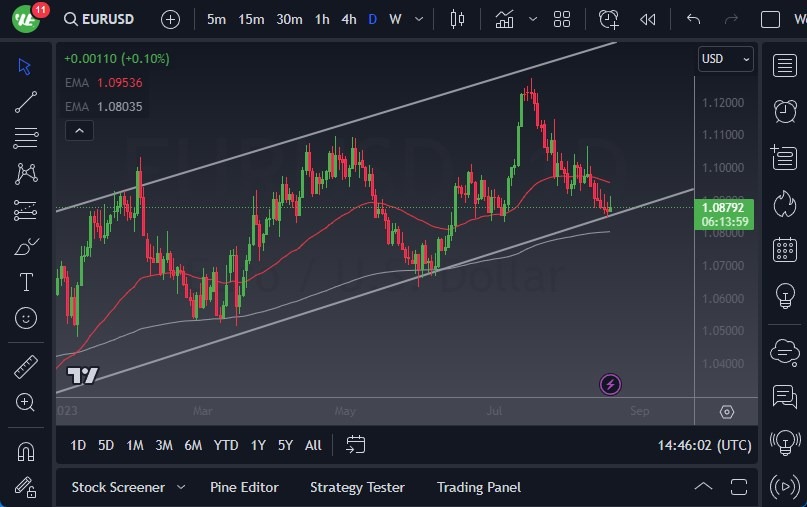Toggle the lock drawings icon
This screenshot has height=507, width=807.
pos(26,487)
